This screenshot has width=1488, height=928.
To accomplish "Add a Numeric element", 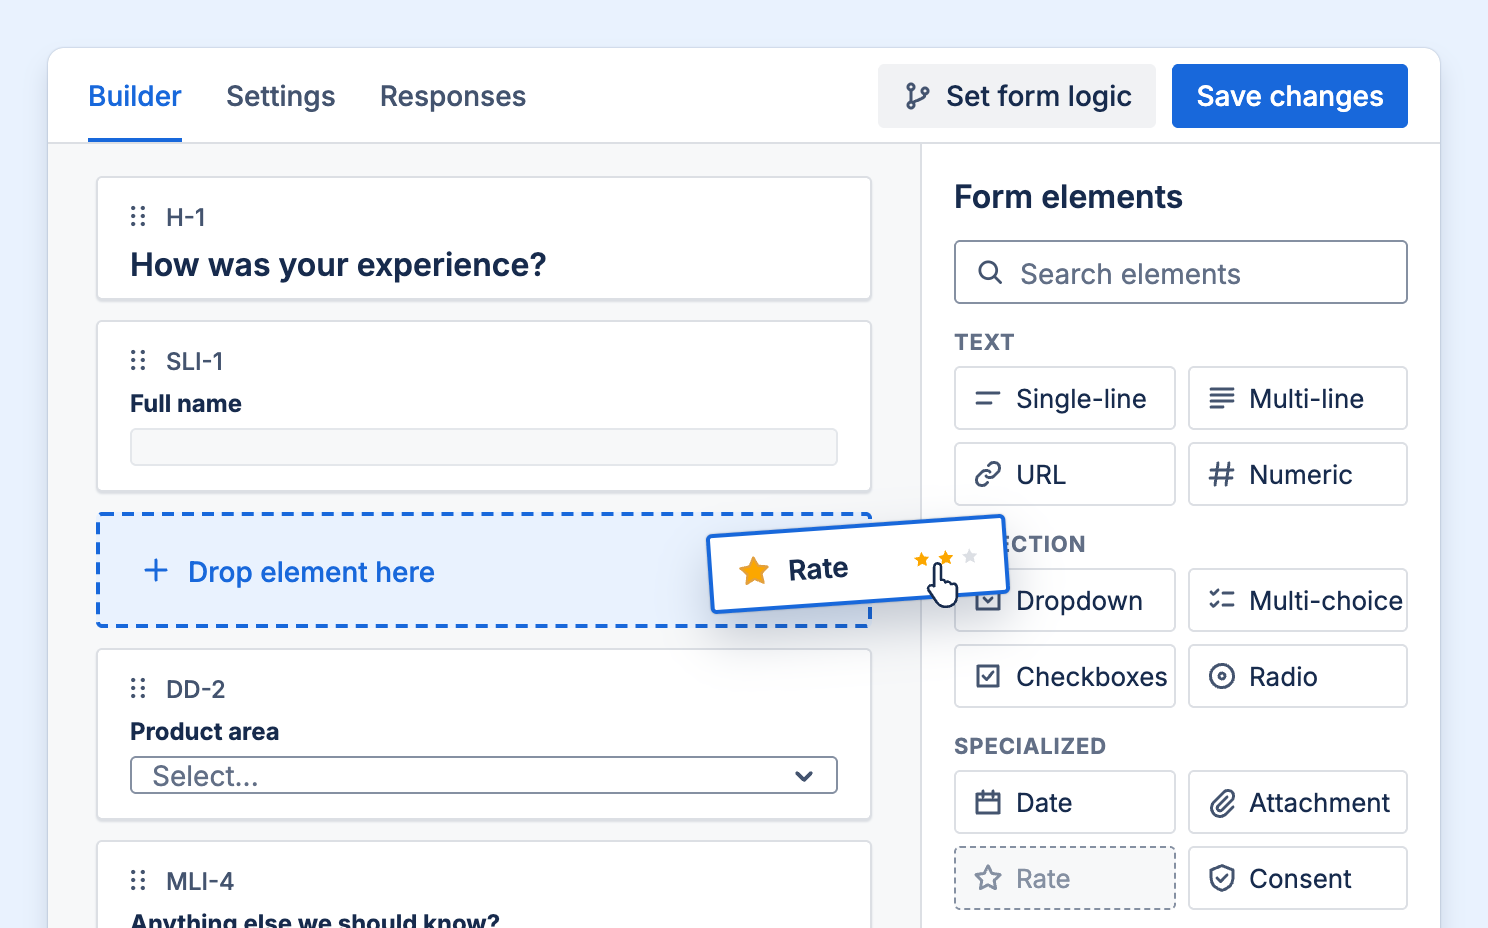I will [1298, 474].
